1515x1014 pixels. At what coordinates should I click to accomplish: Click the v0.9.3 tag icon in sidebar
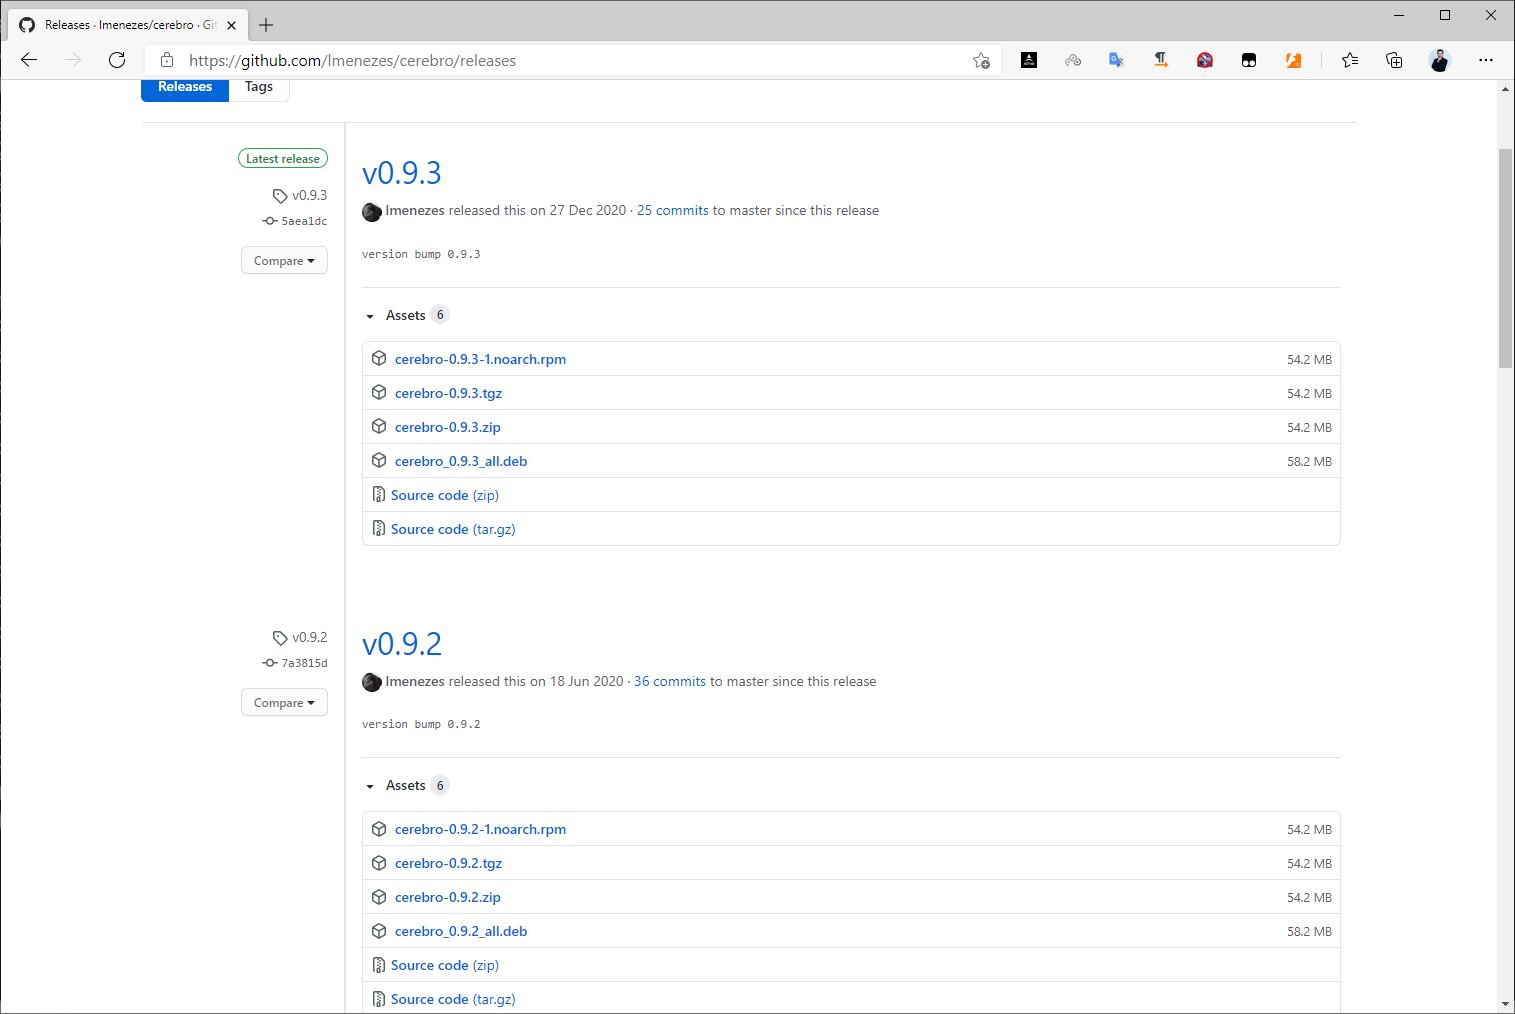[x=280, y=196]
